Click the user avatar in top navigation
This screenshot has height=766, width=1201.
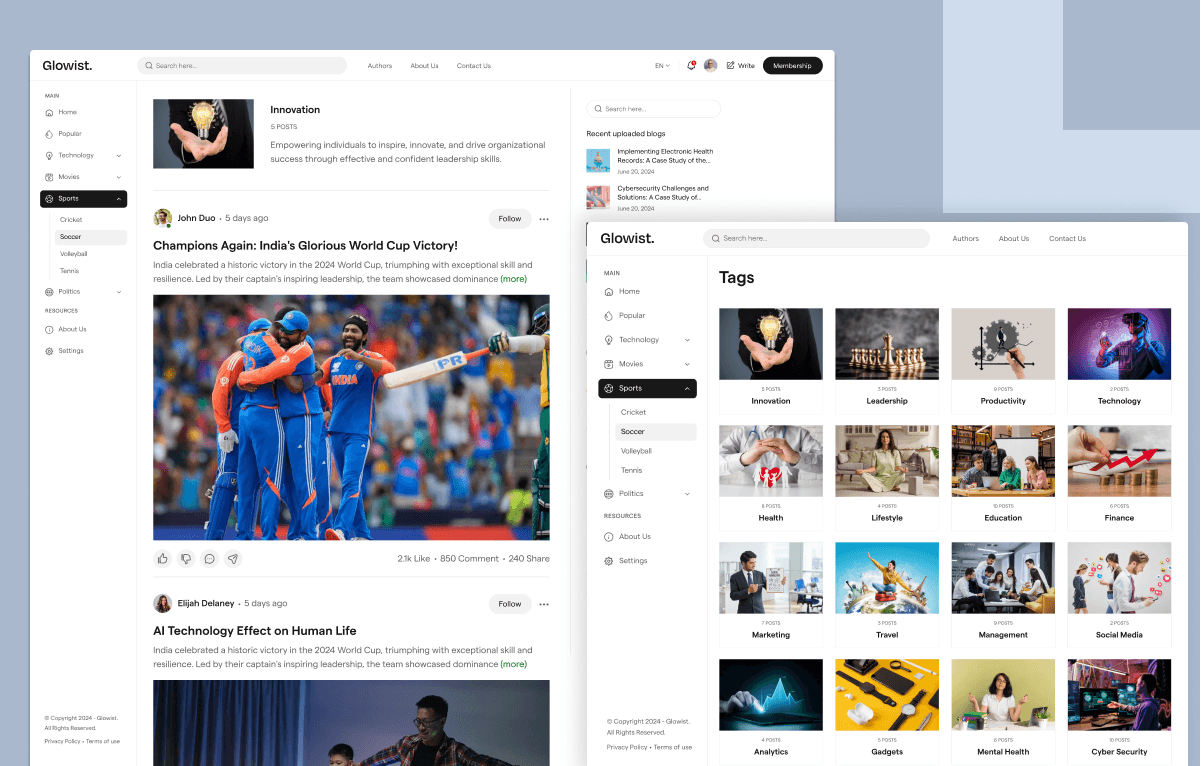pos(710,66)
